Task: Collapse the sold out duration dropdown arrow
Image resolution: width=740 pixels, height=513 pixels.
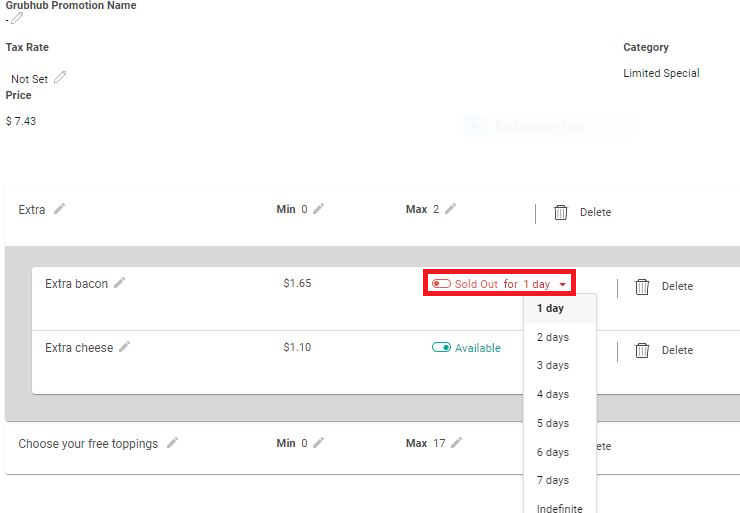Action: [x=563, y=285]
